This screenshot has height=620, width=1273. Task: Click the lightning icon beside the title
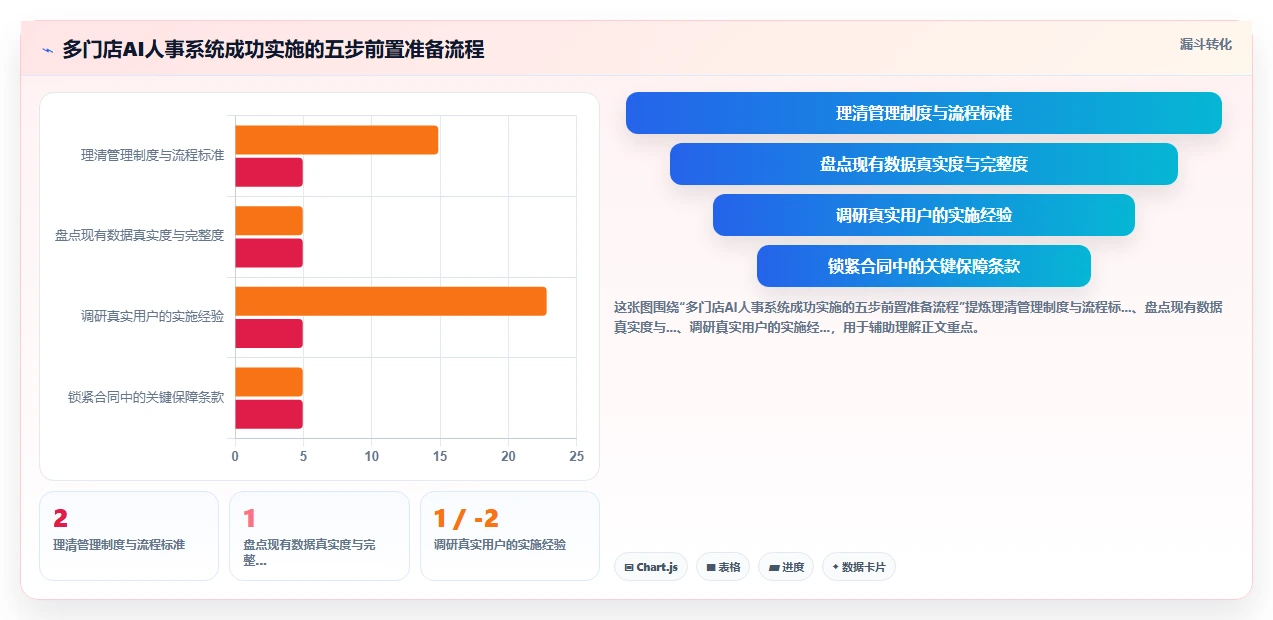pyautogui.click(x=47, y=50)
